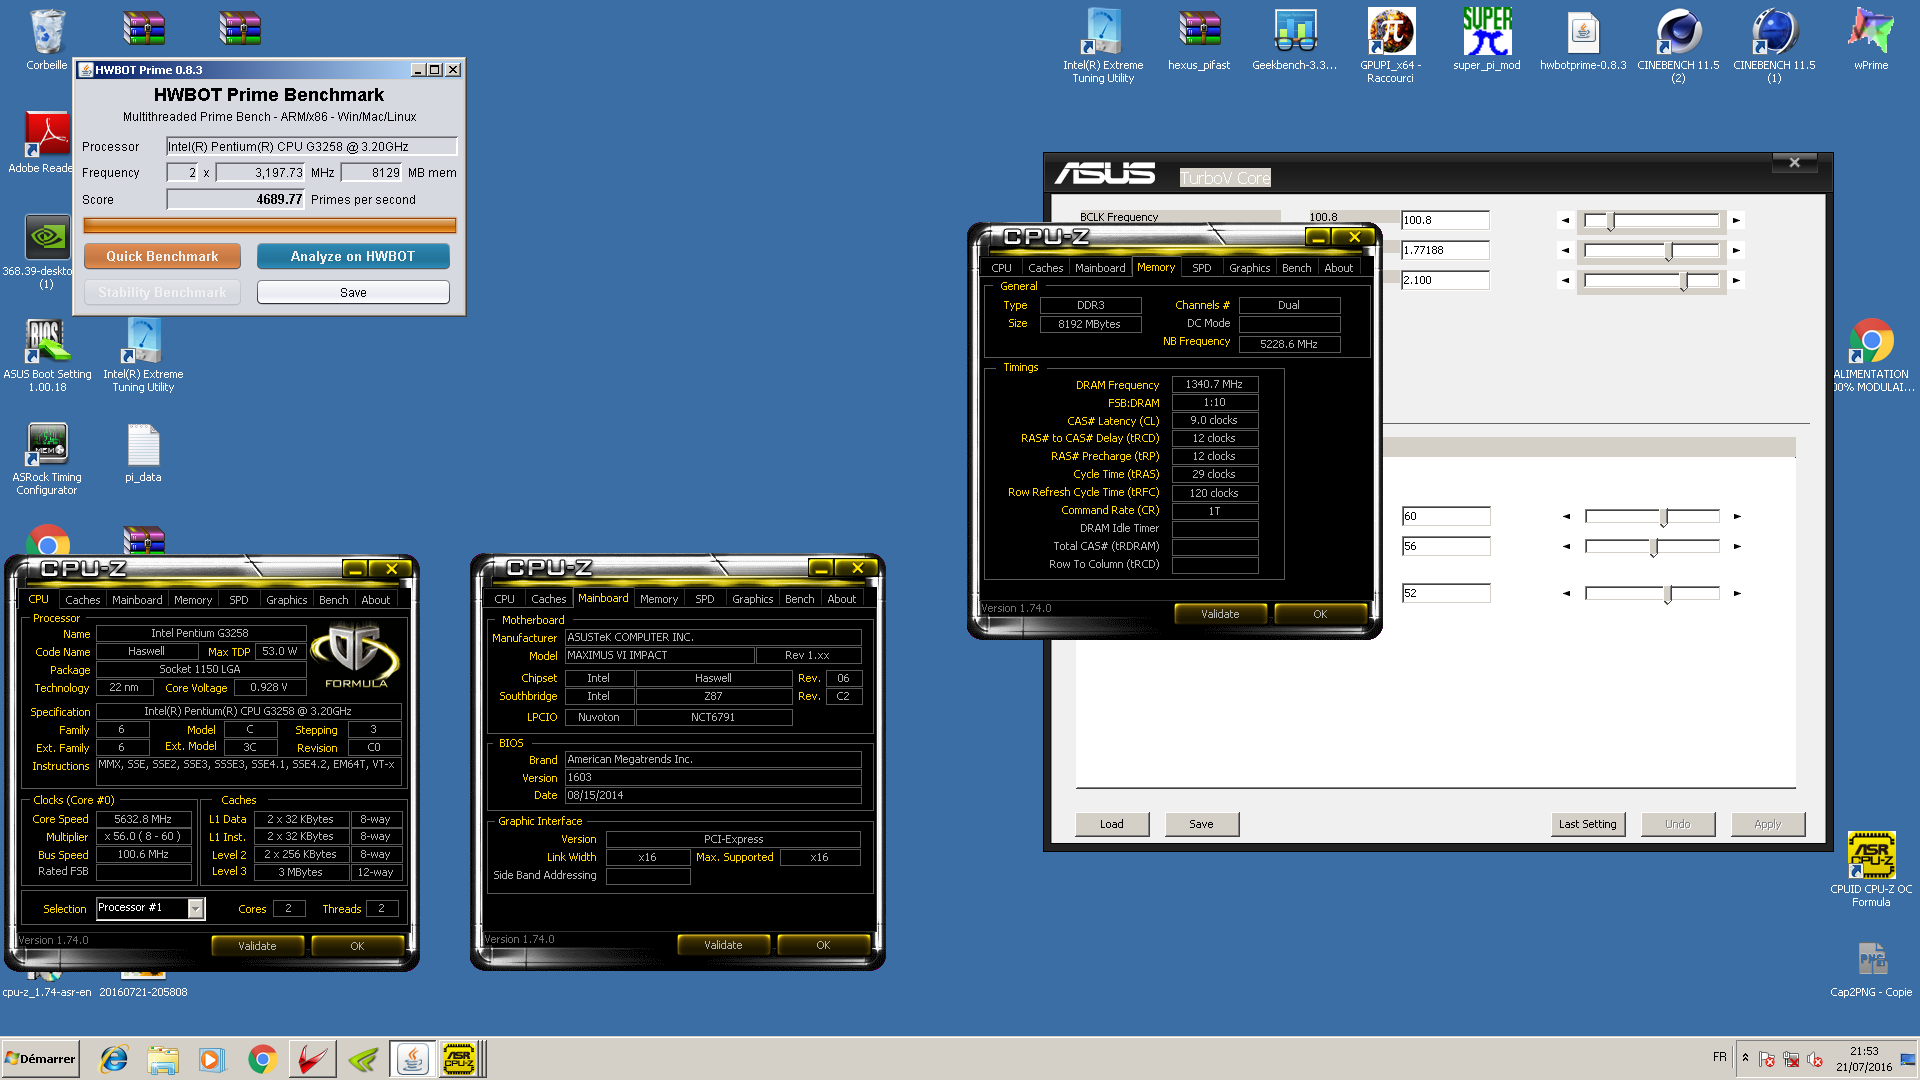This screenshot has height=1080, width=1920.
Task: Open Graphics tab in middle CPU-Z window
Action: [x=752, y=599]
